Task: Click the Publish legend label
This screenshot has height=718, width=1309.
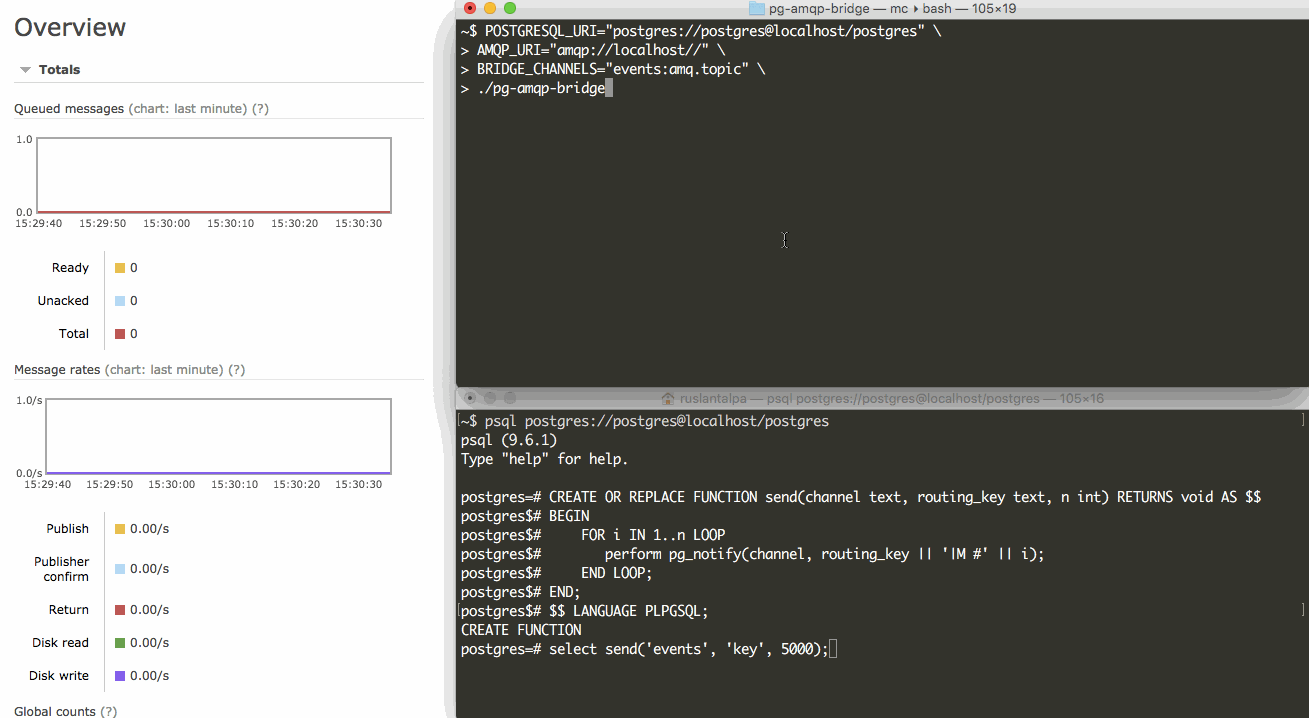Action: click(x=67, y=529)
